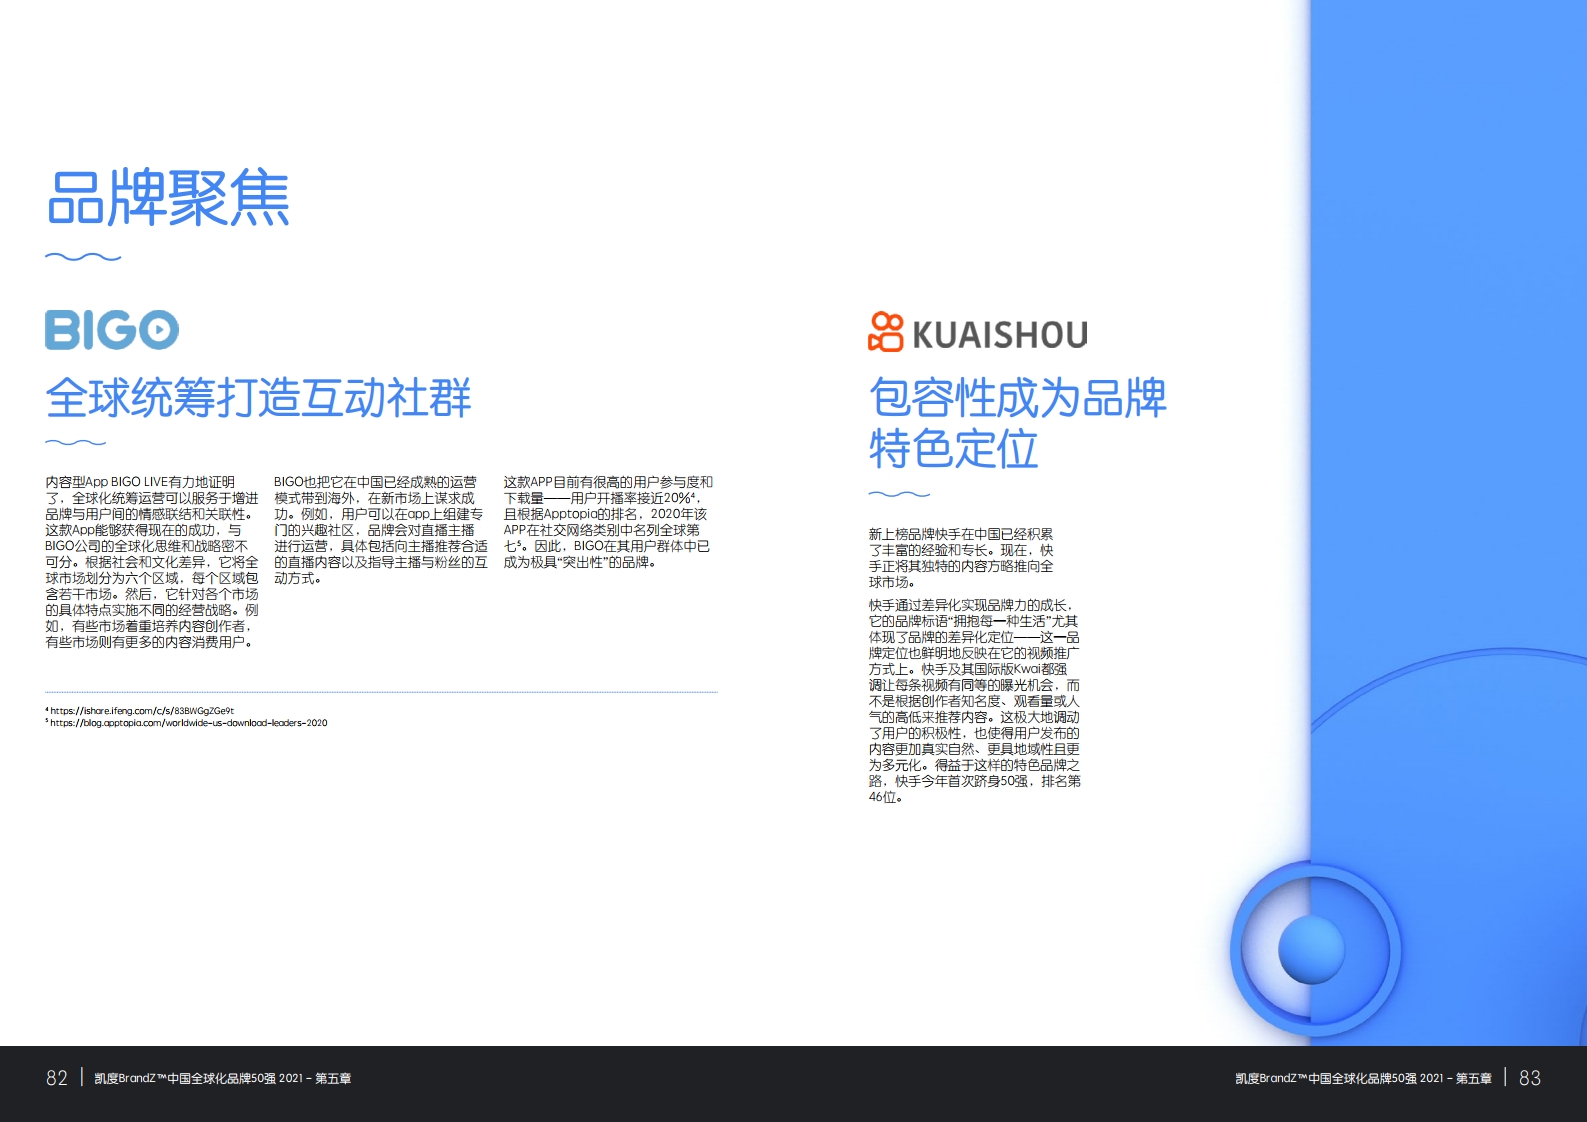Click the right footer chapter title text
Image resolution: width=1587 pixels, height=1122 pixels.
pos(1362,1079)
